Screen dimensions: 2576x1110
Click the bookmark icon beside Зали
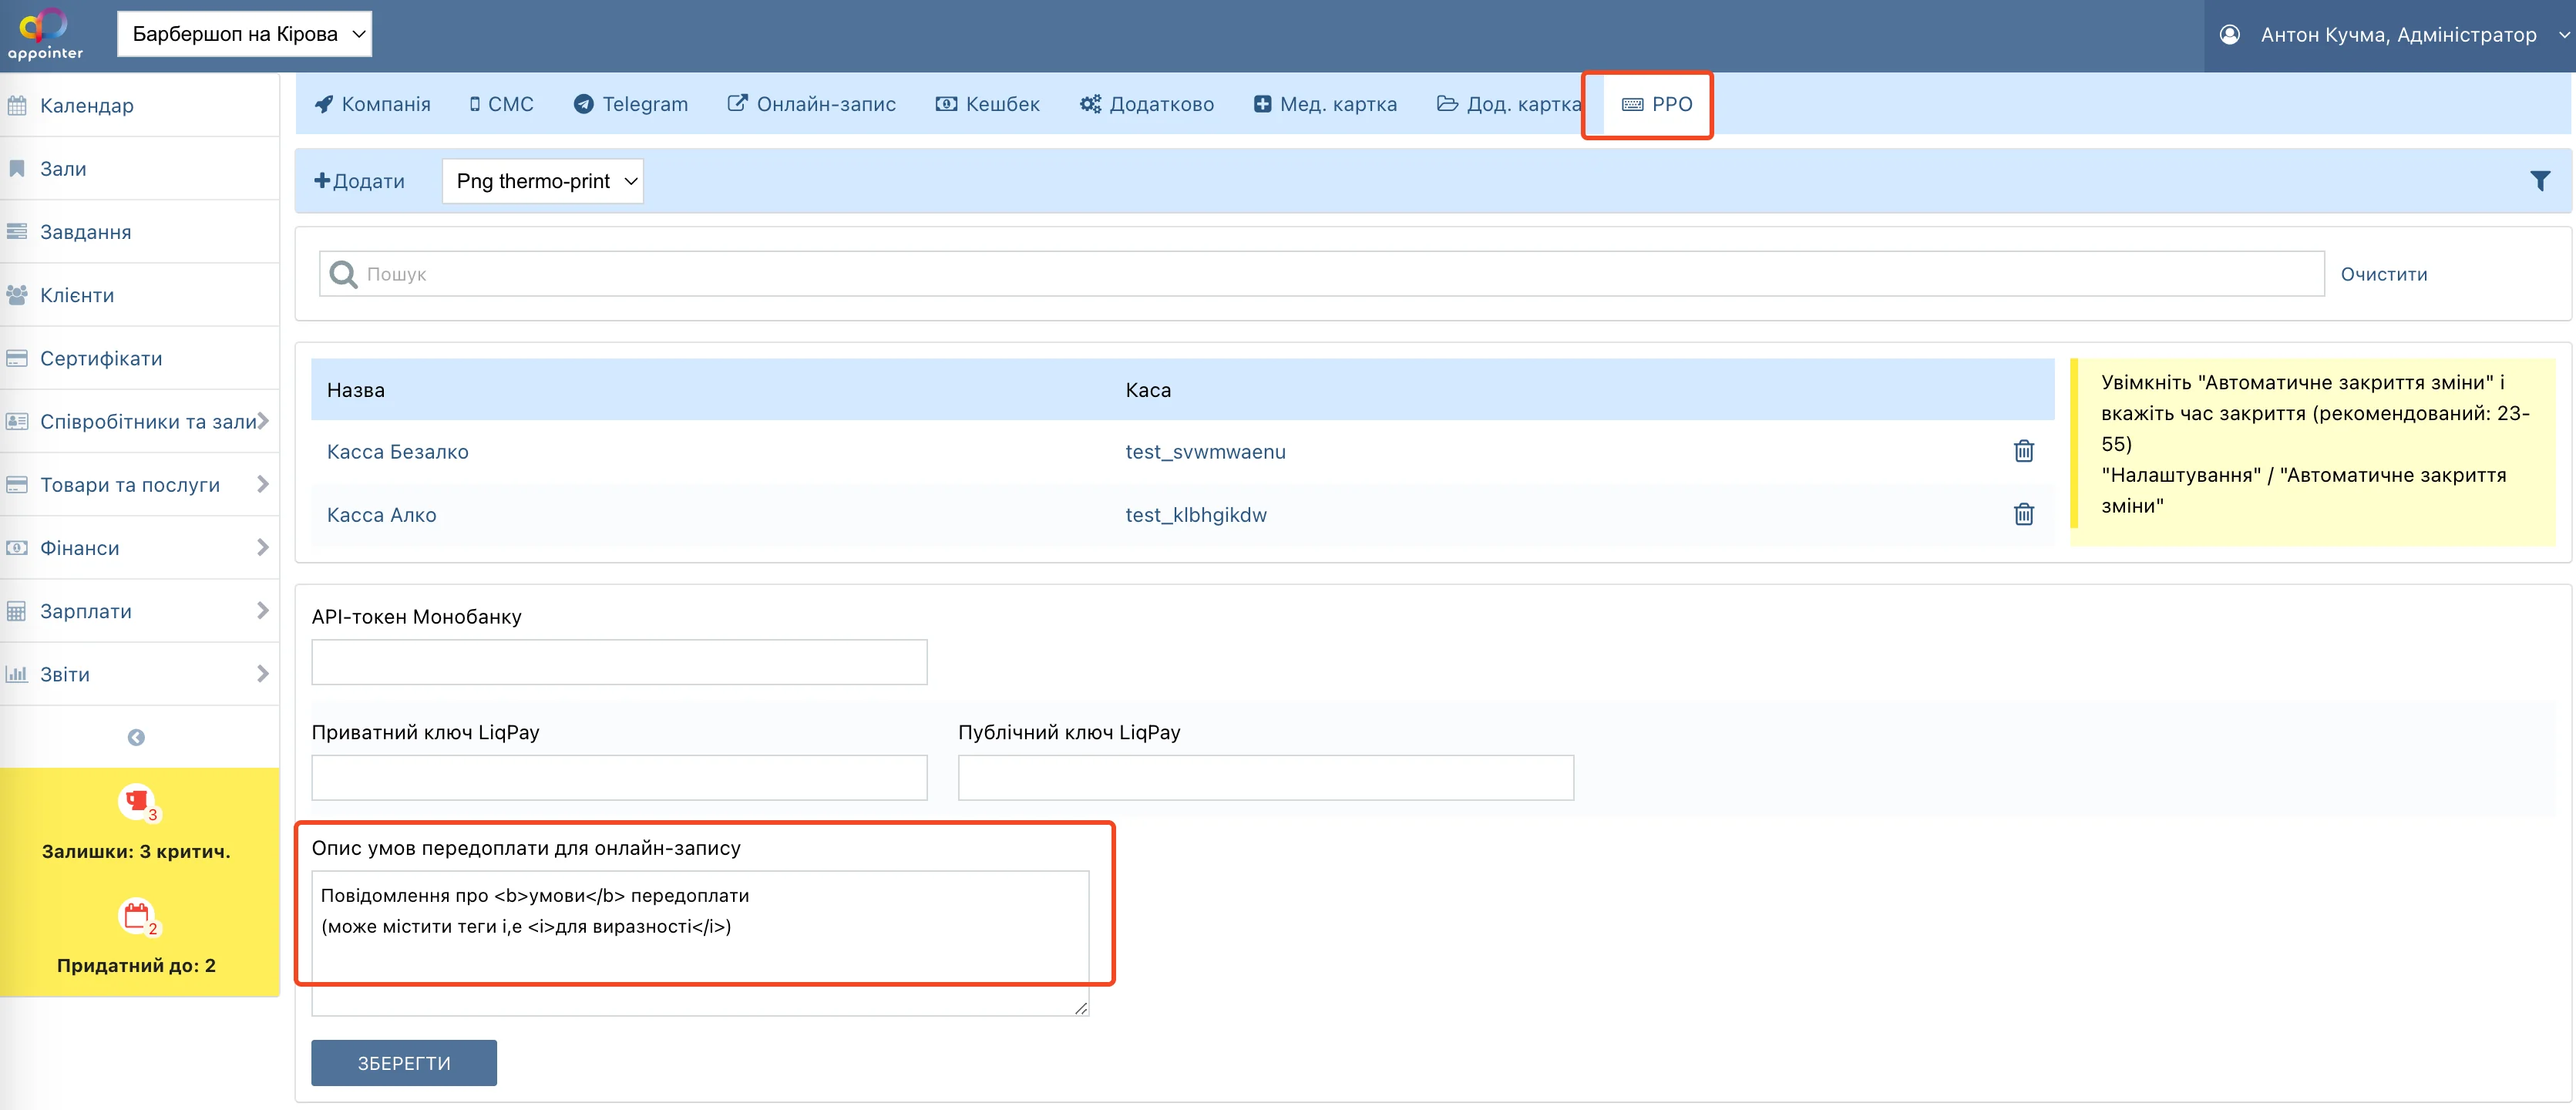click(x=17, y=168)
